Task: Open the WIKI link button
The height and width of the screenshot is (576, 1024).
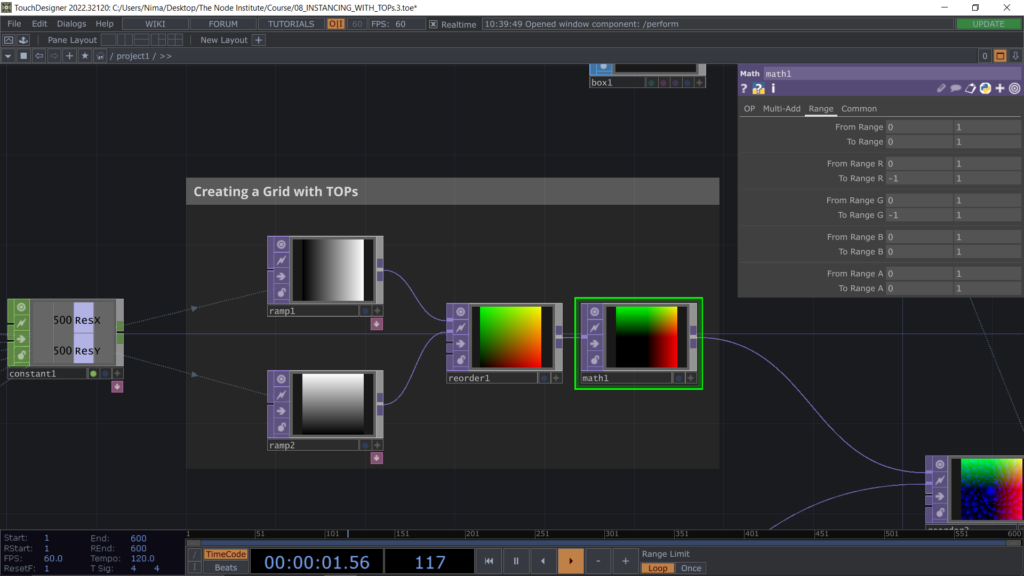Action: [155, 24]
